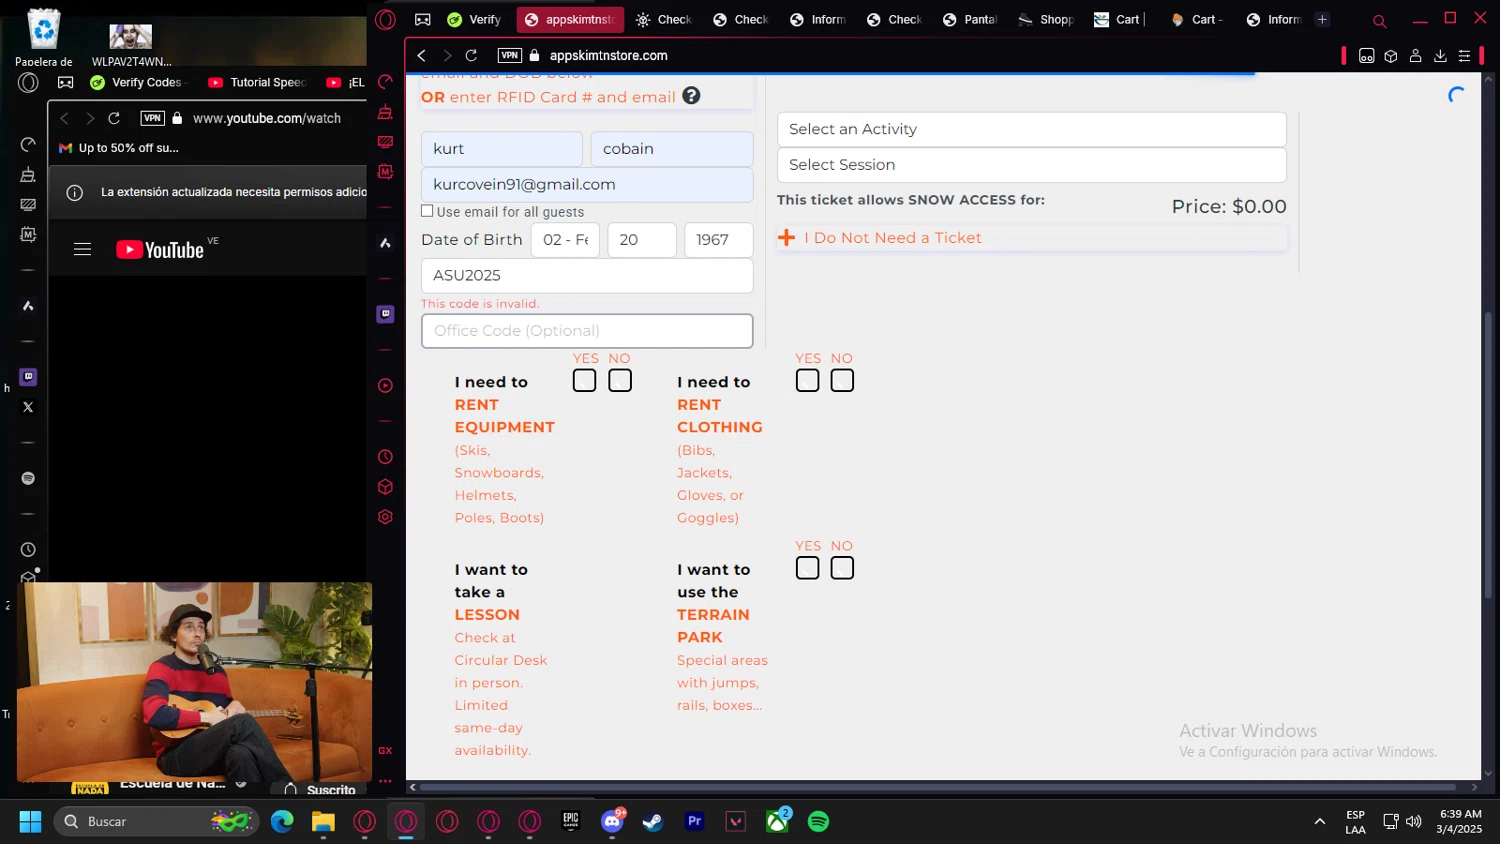1500x844 pixels.
Task: Open downloads in the front Opera toolbar
Action: pyautogui.click(x=1440, y=56)
